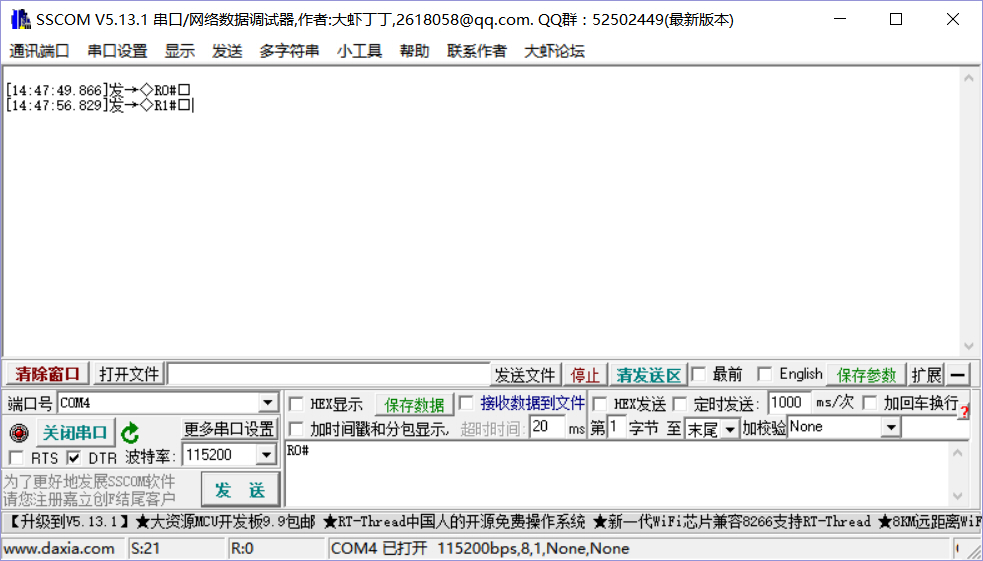Toggle the 最前 always-on-top checkbox
Screen dimensions: 983x561
tap(698, 375)
